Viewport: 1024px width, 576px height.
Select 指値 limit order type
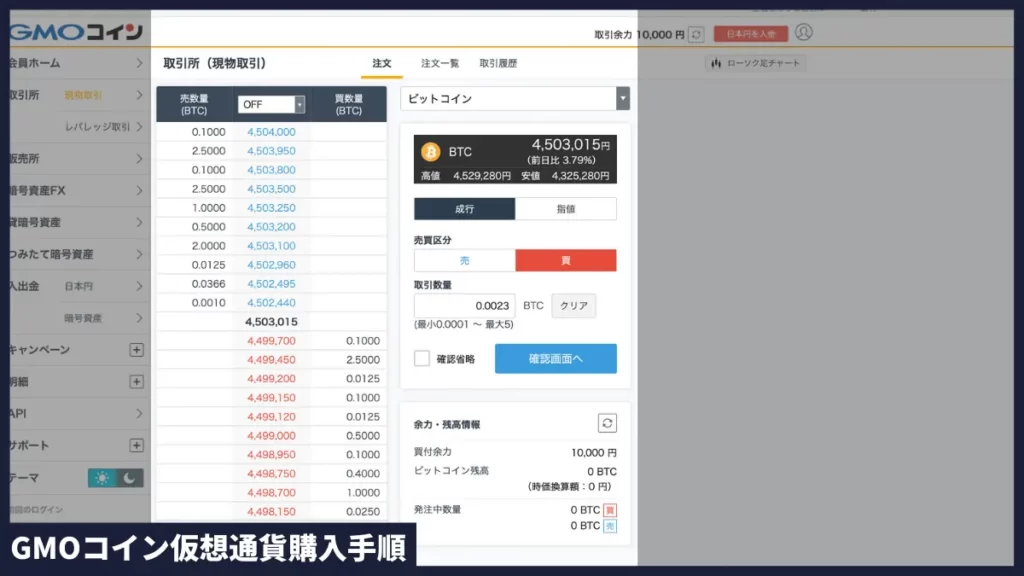point(566,209)
